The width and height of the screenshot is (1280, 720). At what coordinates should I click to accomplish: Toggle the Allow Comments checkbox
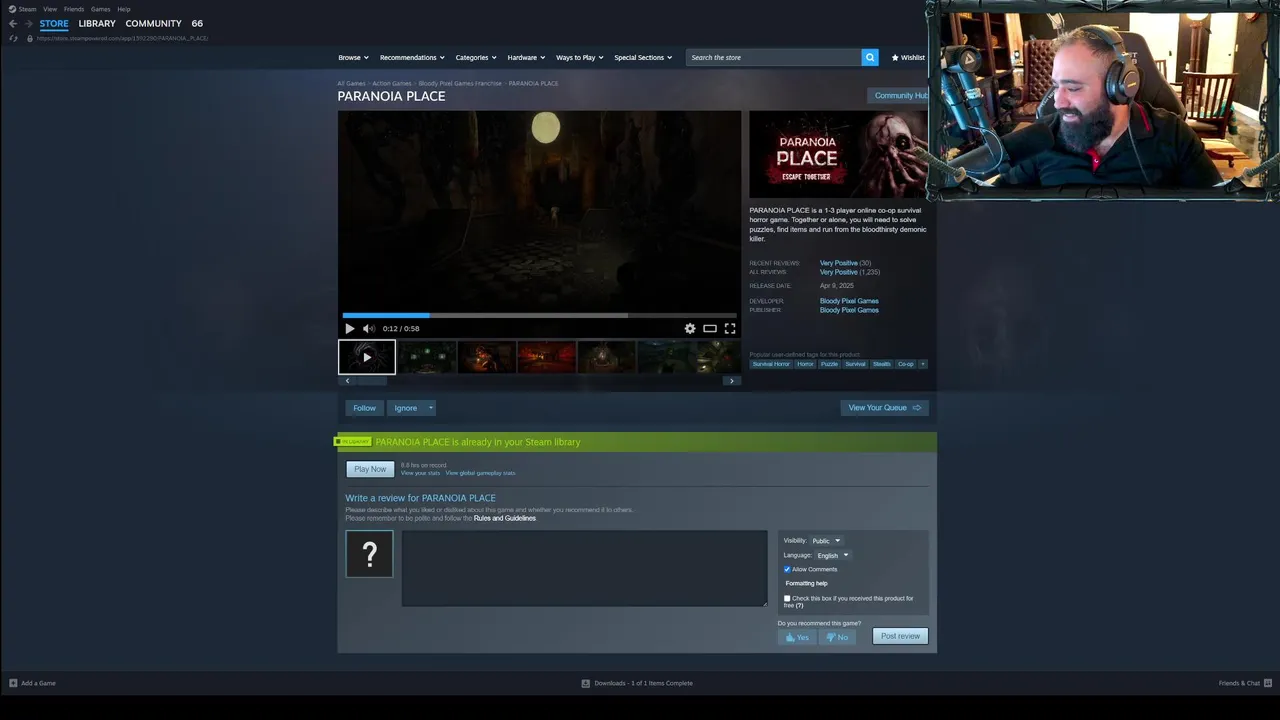click(x=787, y=569)
